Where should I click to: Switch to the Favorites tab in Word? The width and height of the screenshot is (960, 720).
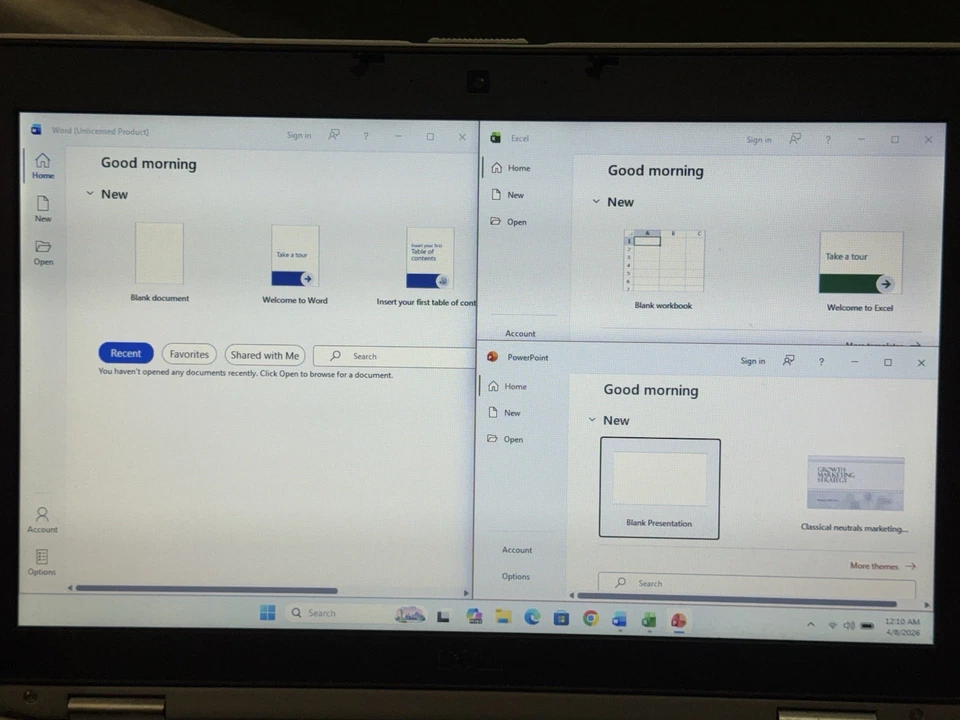(189, 354)
